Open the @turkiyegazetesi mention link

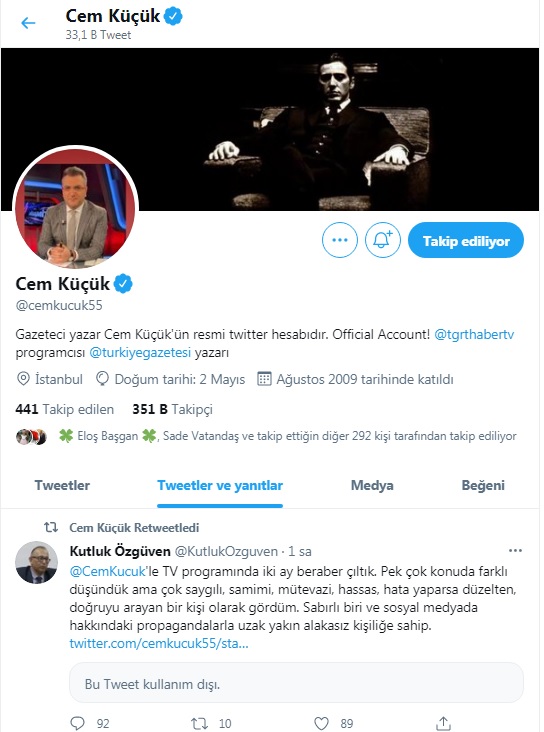(x=140, y=352)
